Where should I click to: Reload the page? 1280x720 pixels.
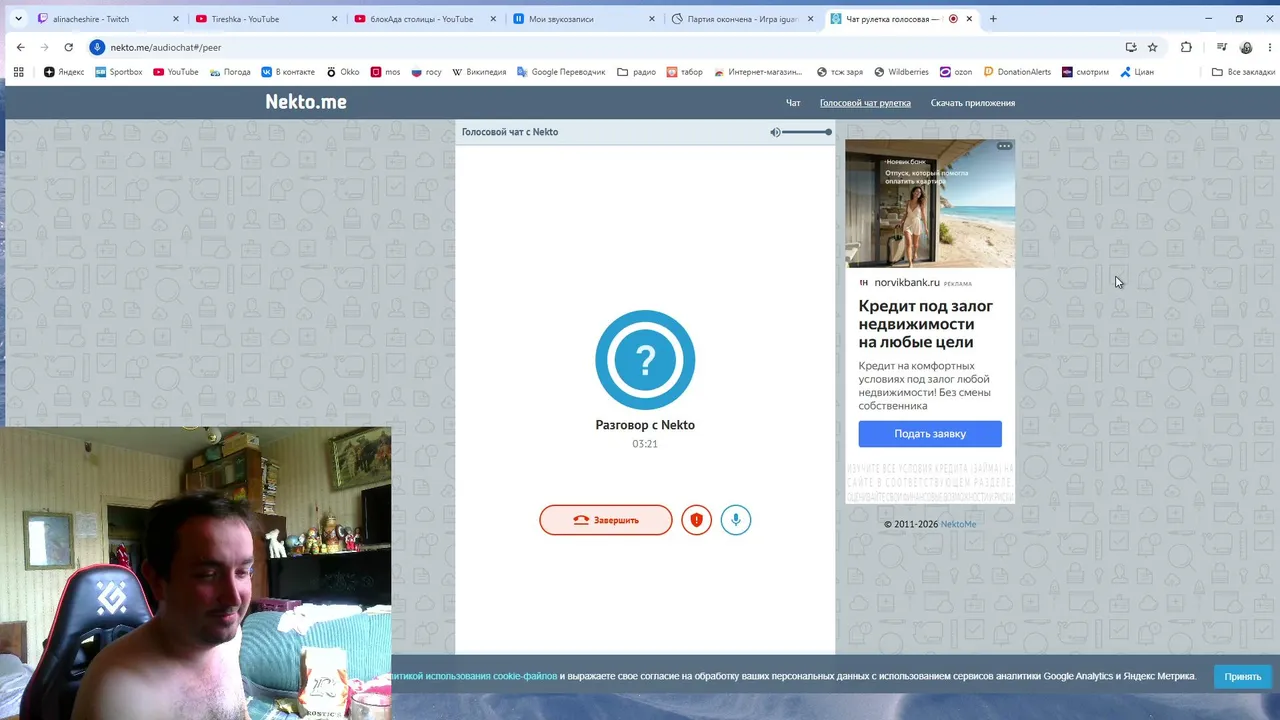pos(69,47)
